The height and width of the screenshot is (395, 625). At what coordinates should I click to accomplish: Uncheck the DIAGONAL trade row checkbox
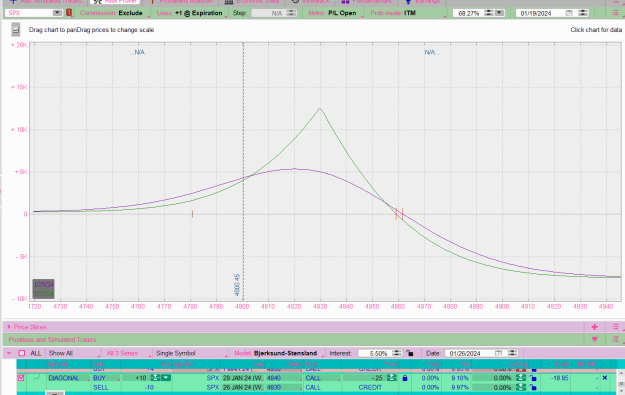(x=21, y=378)
